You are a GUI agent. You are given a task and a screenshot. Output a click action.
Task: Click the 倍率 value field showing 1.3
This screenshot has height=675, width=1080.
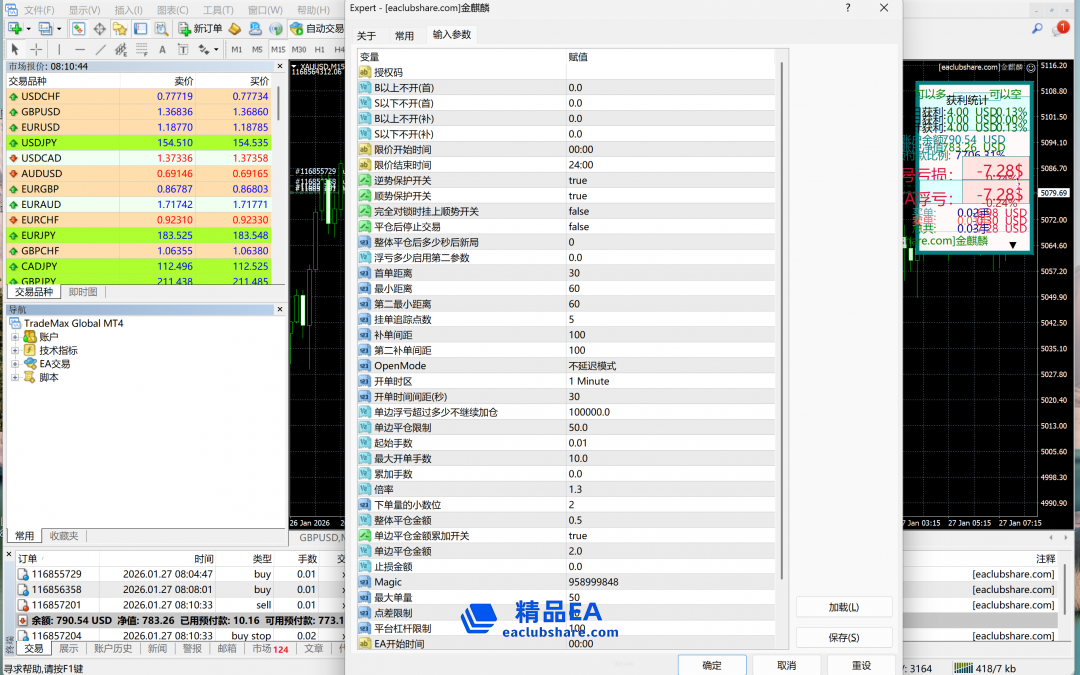(576, 490)
